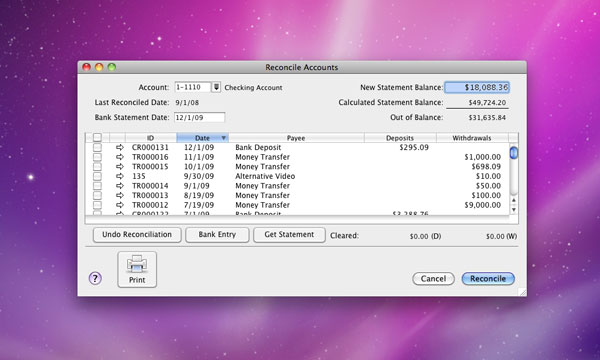Click the Out of Balance value $31,635.84

pos(487,117)
